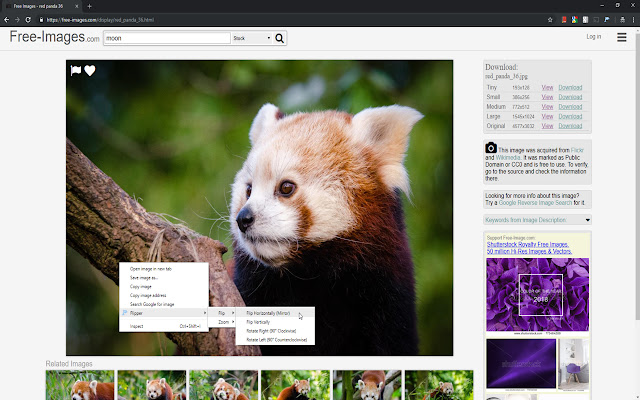This screenshot has width=640, height=400.
Task: Click the search magnifier icon
Action: click(x=280, y=39)
